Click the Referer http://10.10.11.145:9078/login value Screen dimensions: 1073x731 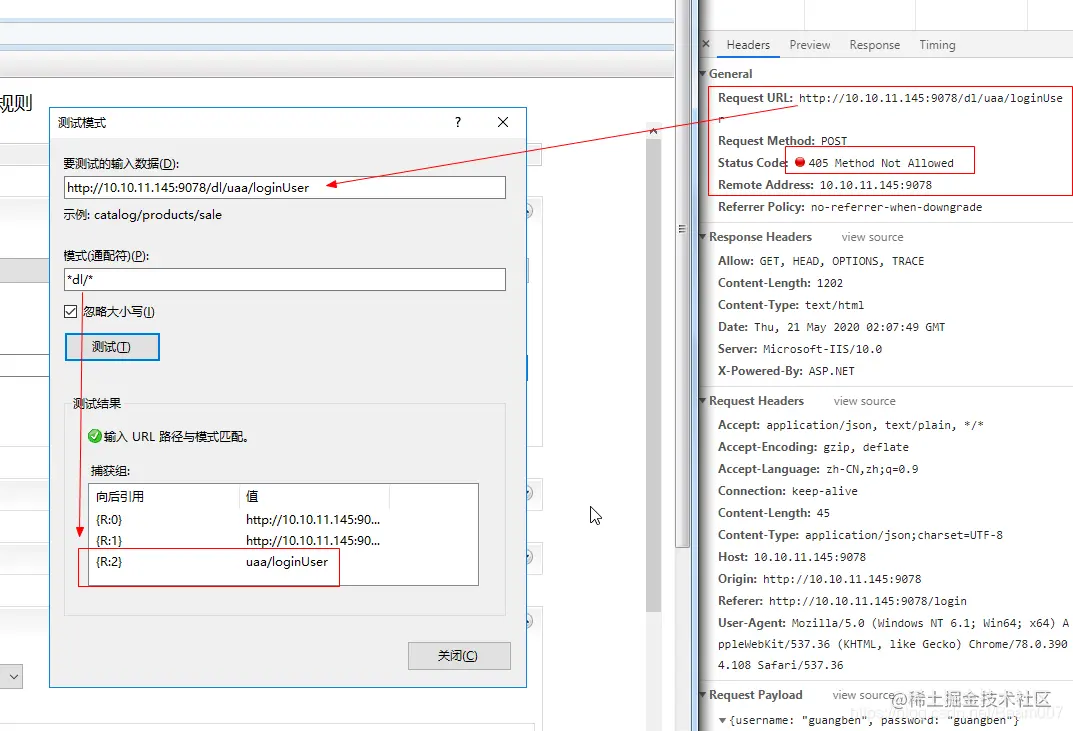pos(868,601)
